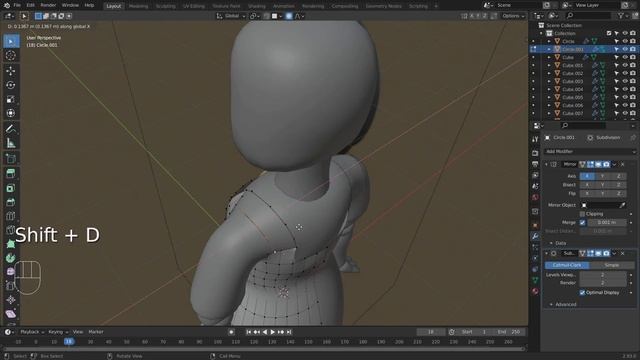This screenshot has width=640, height=360.
Task: Click the timeline play button
Action: (273, 332)
